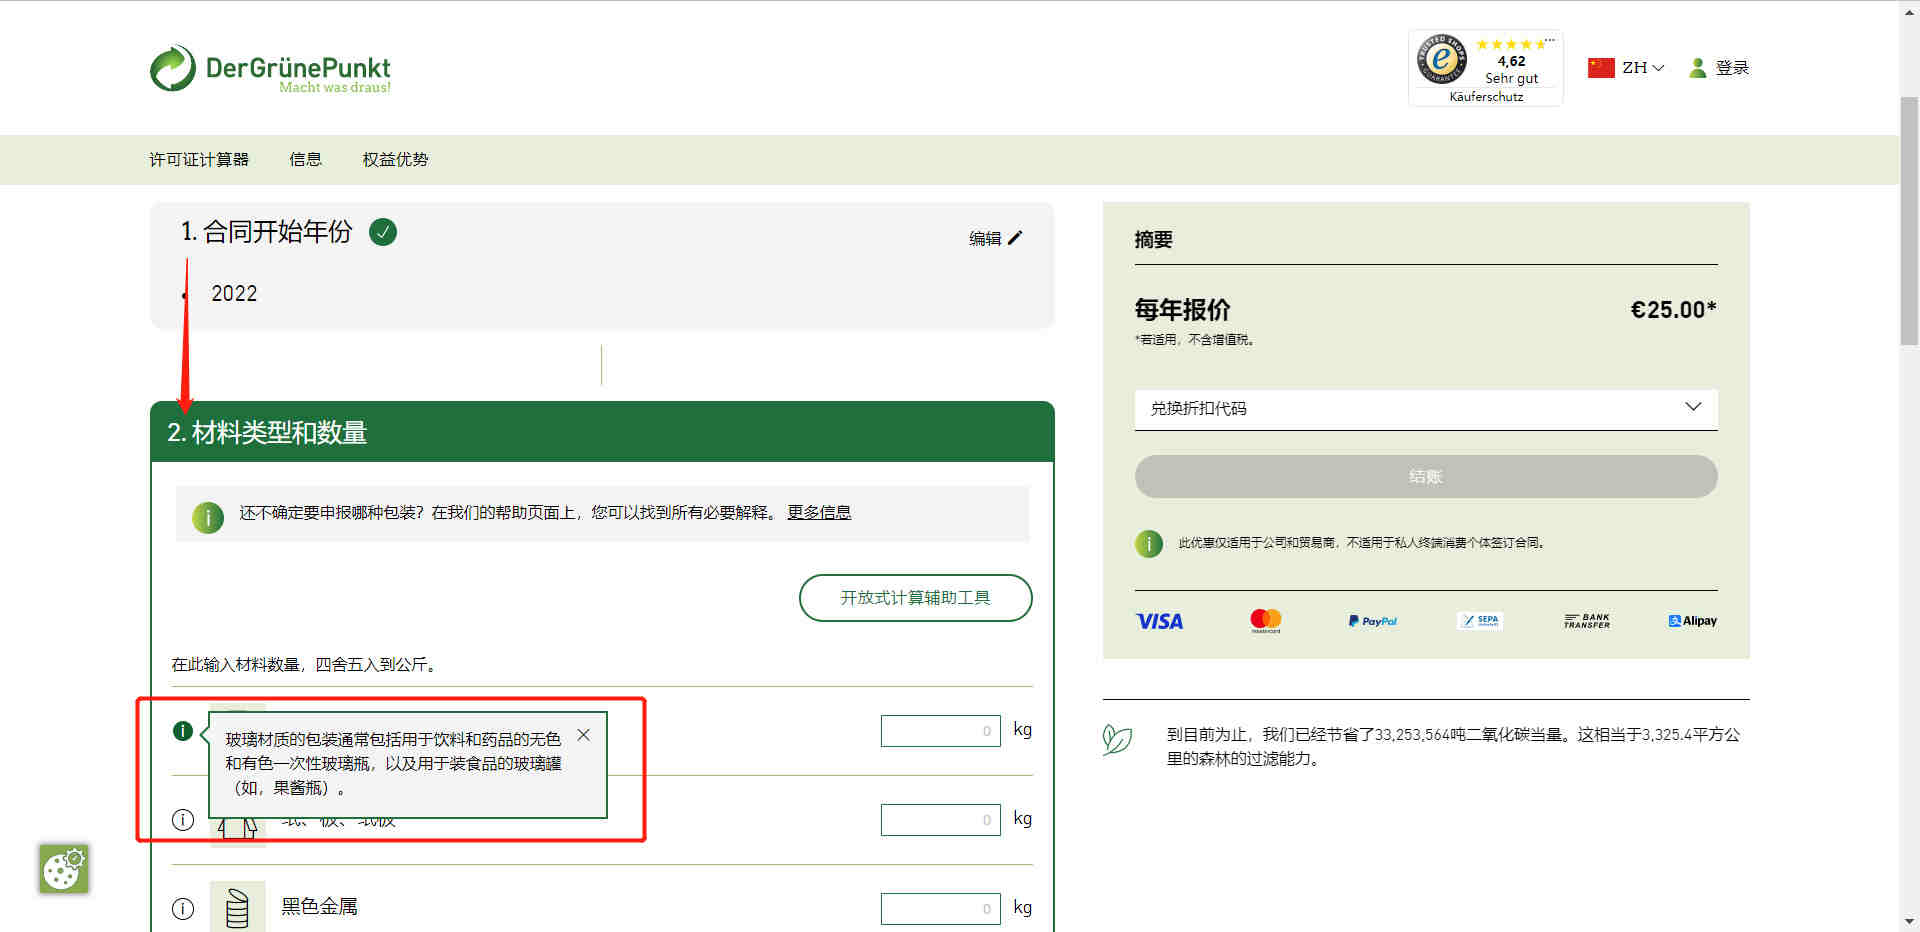Click the PayPal payment icon
Screen dimensions: 1920x932
click(1372, 621)
